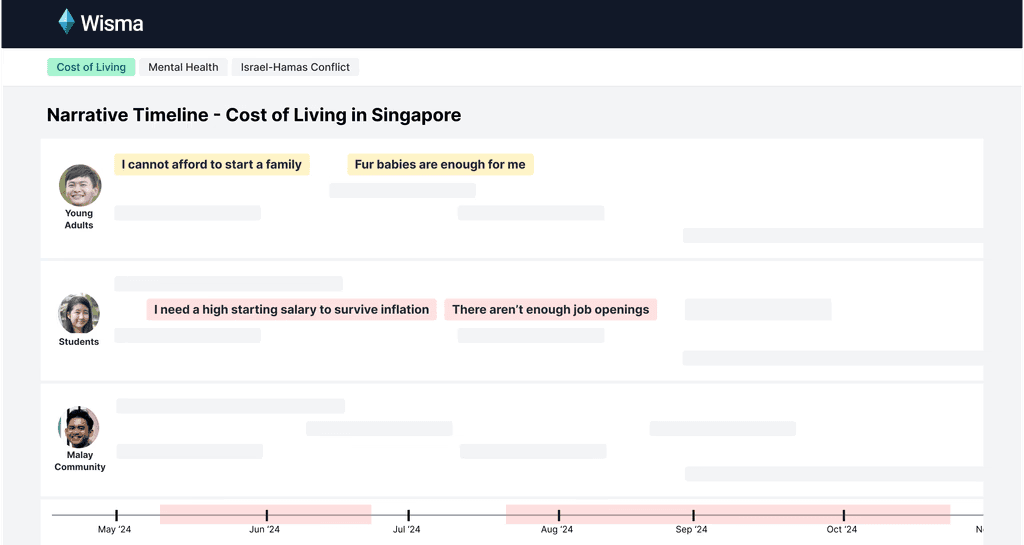Viewport: 1024px width, 545px height.
Task: Click the Malay Community label text
Action: click(80, 461)
